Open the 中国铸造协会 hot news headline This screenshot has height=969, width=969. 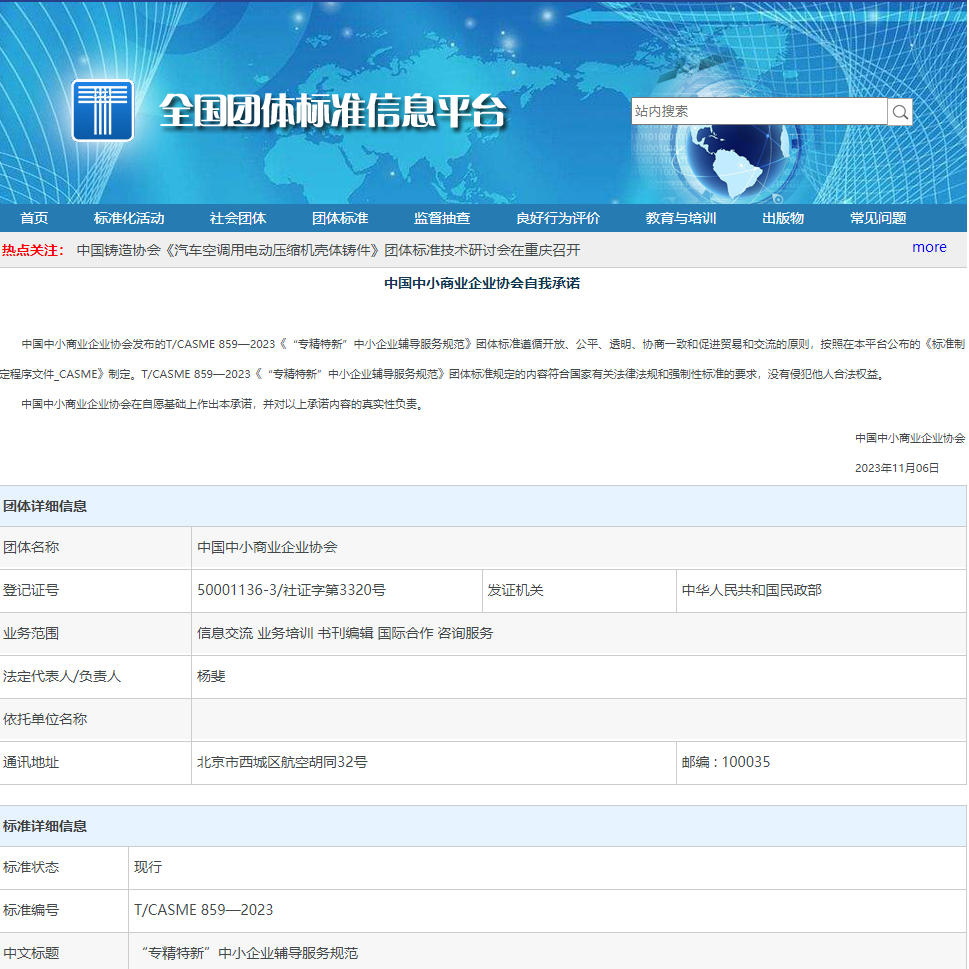328,250
